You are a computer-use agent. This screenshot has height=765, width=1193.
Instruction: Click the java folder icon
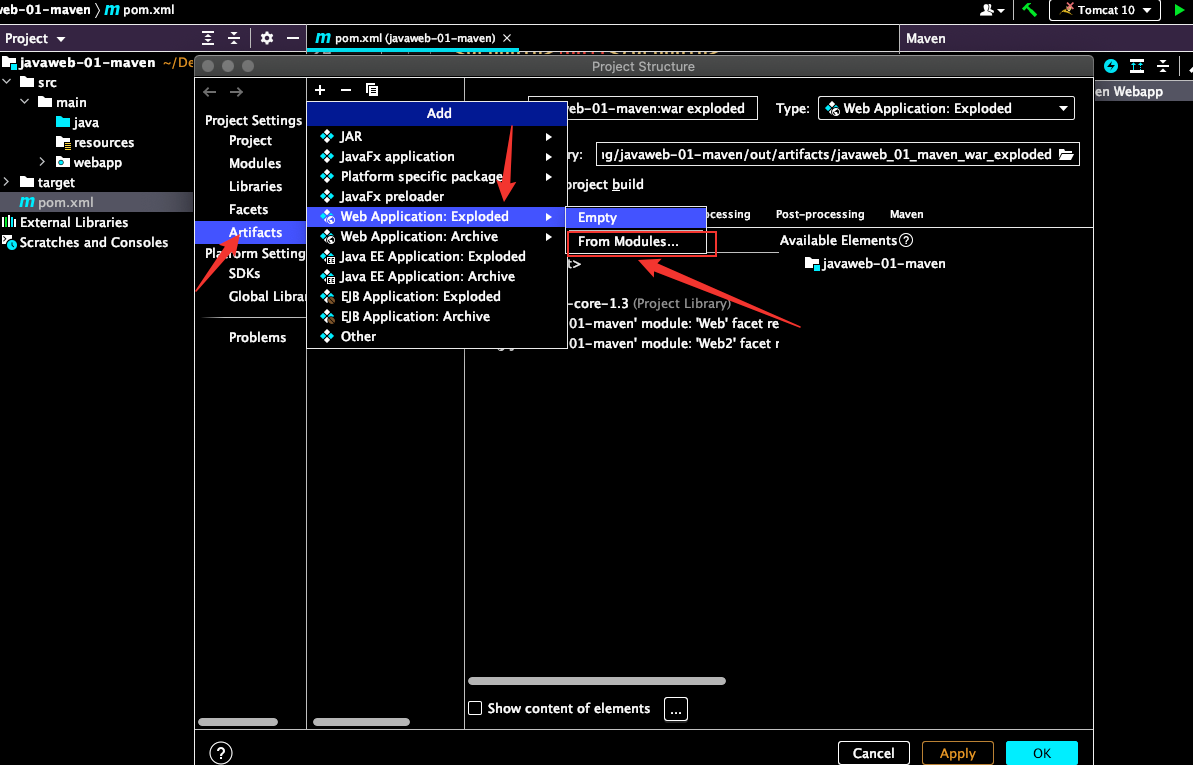63,122
